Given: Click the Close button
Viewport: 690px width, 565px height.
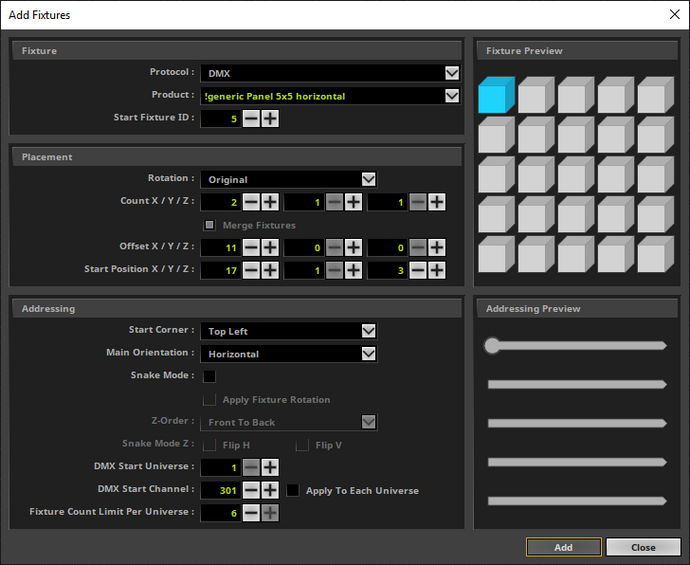Looking at the screenshot, I should click(x=643, y=547).
